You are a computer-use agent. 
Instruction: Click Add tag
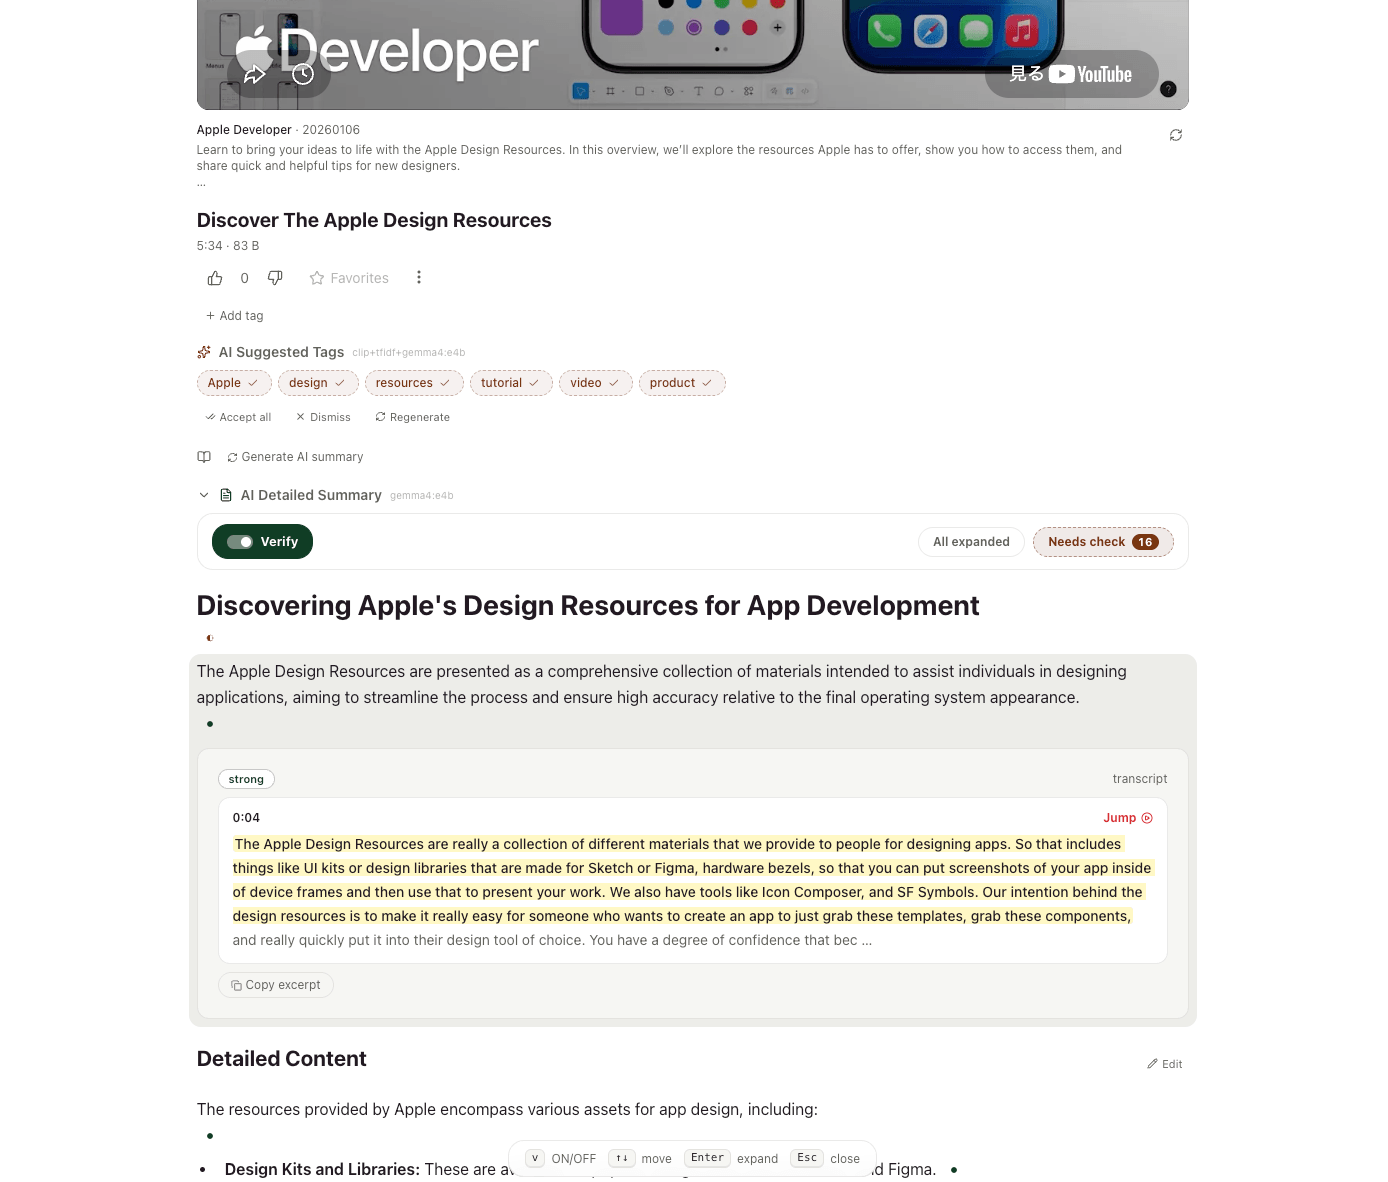click(x=235, y=316)
